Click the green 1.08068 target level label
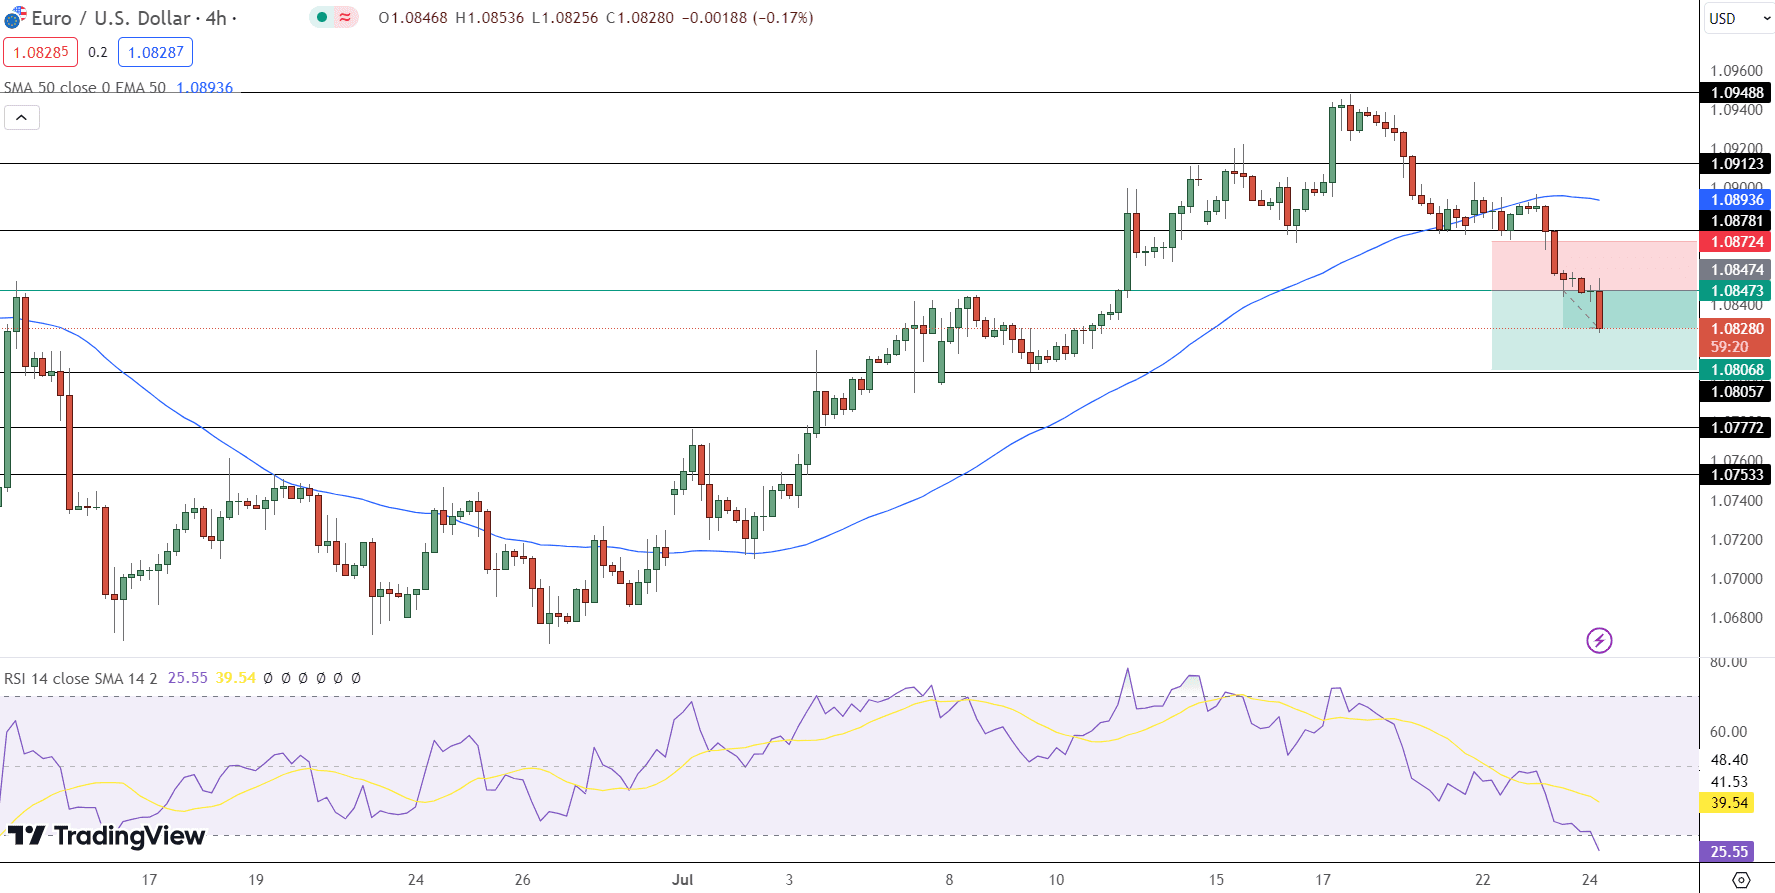This screenshot has width=1775, height=893. click(x=1735, y=370)
